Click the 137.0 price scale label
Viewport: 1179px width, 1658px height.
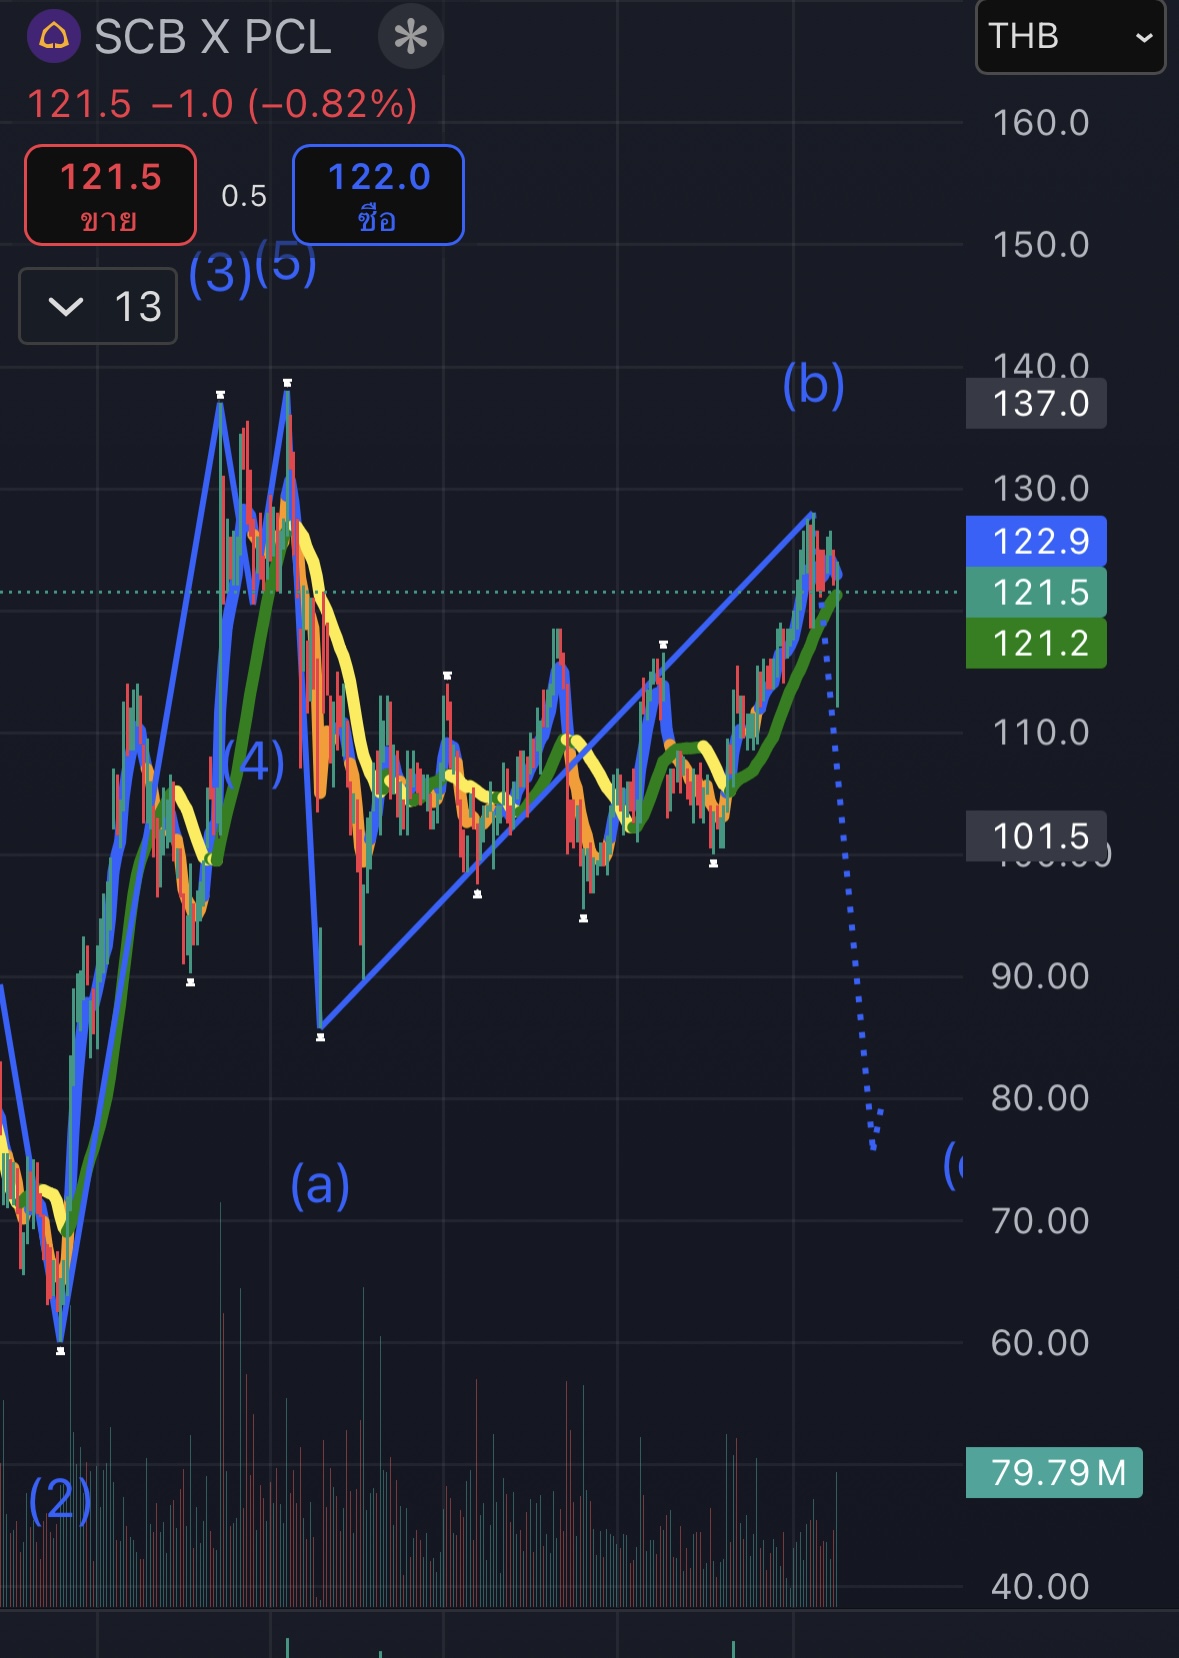coord(1036,404)
